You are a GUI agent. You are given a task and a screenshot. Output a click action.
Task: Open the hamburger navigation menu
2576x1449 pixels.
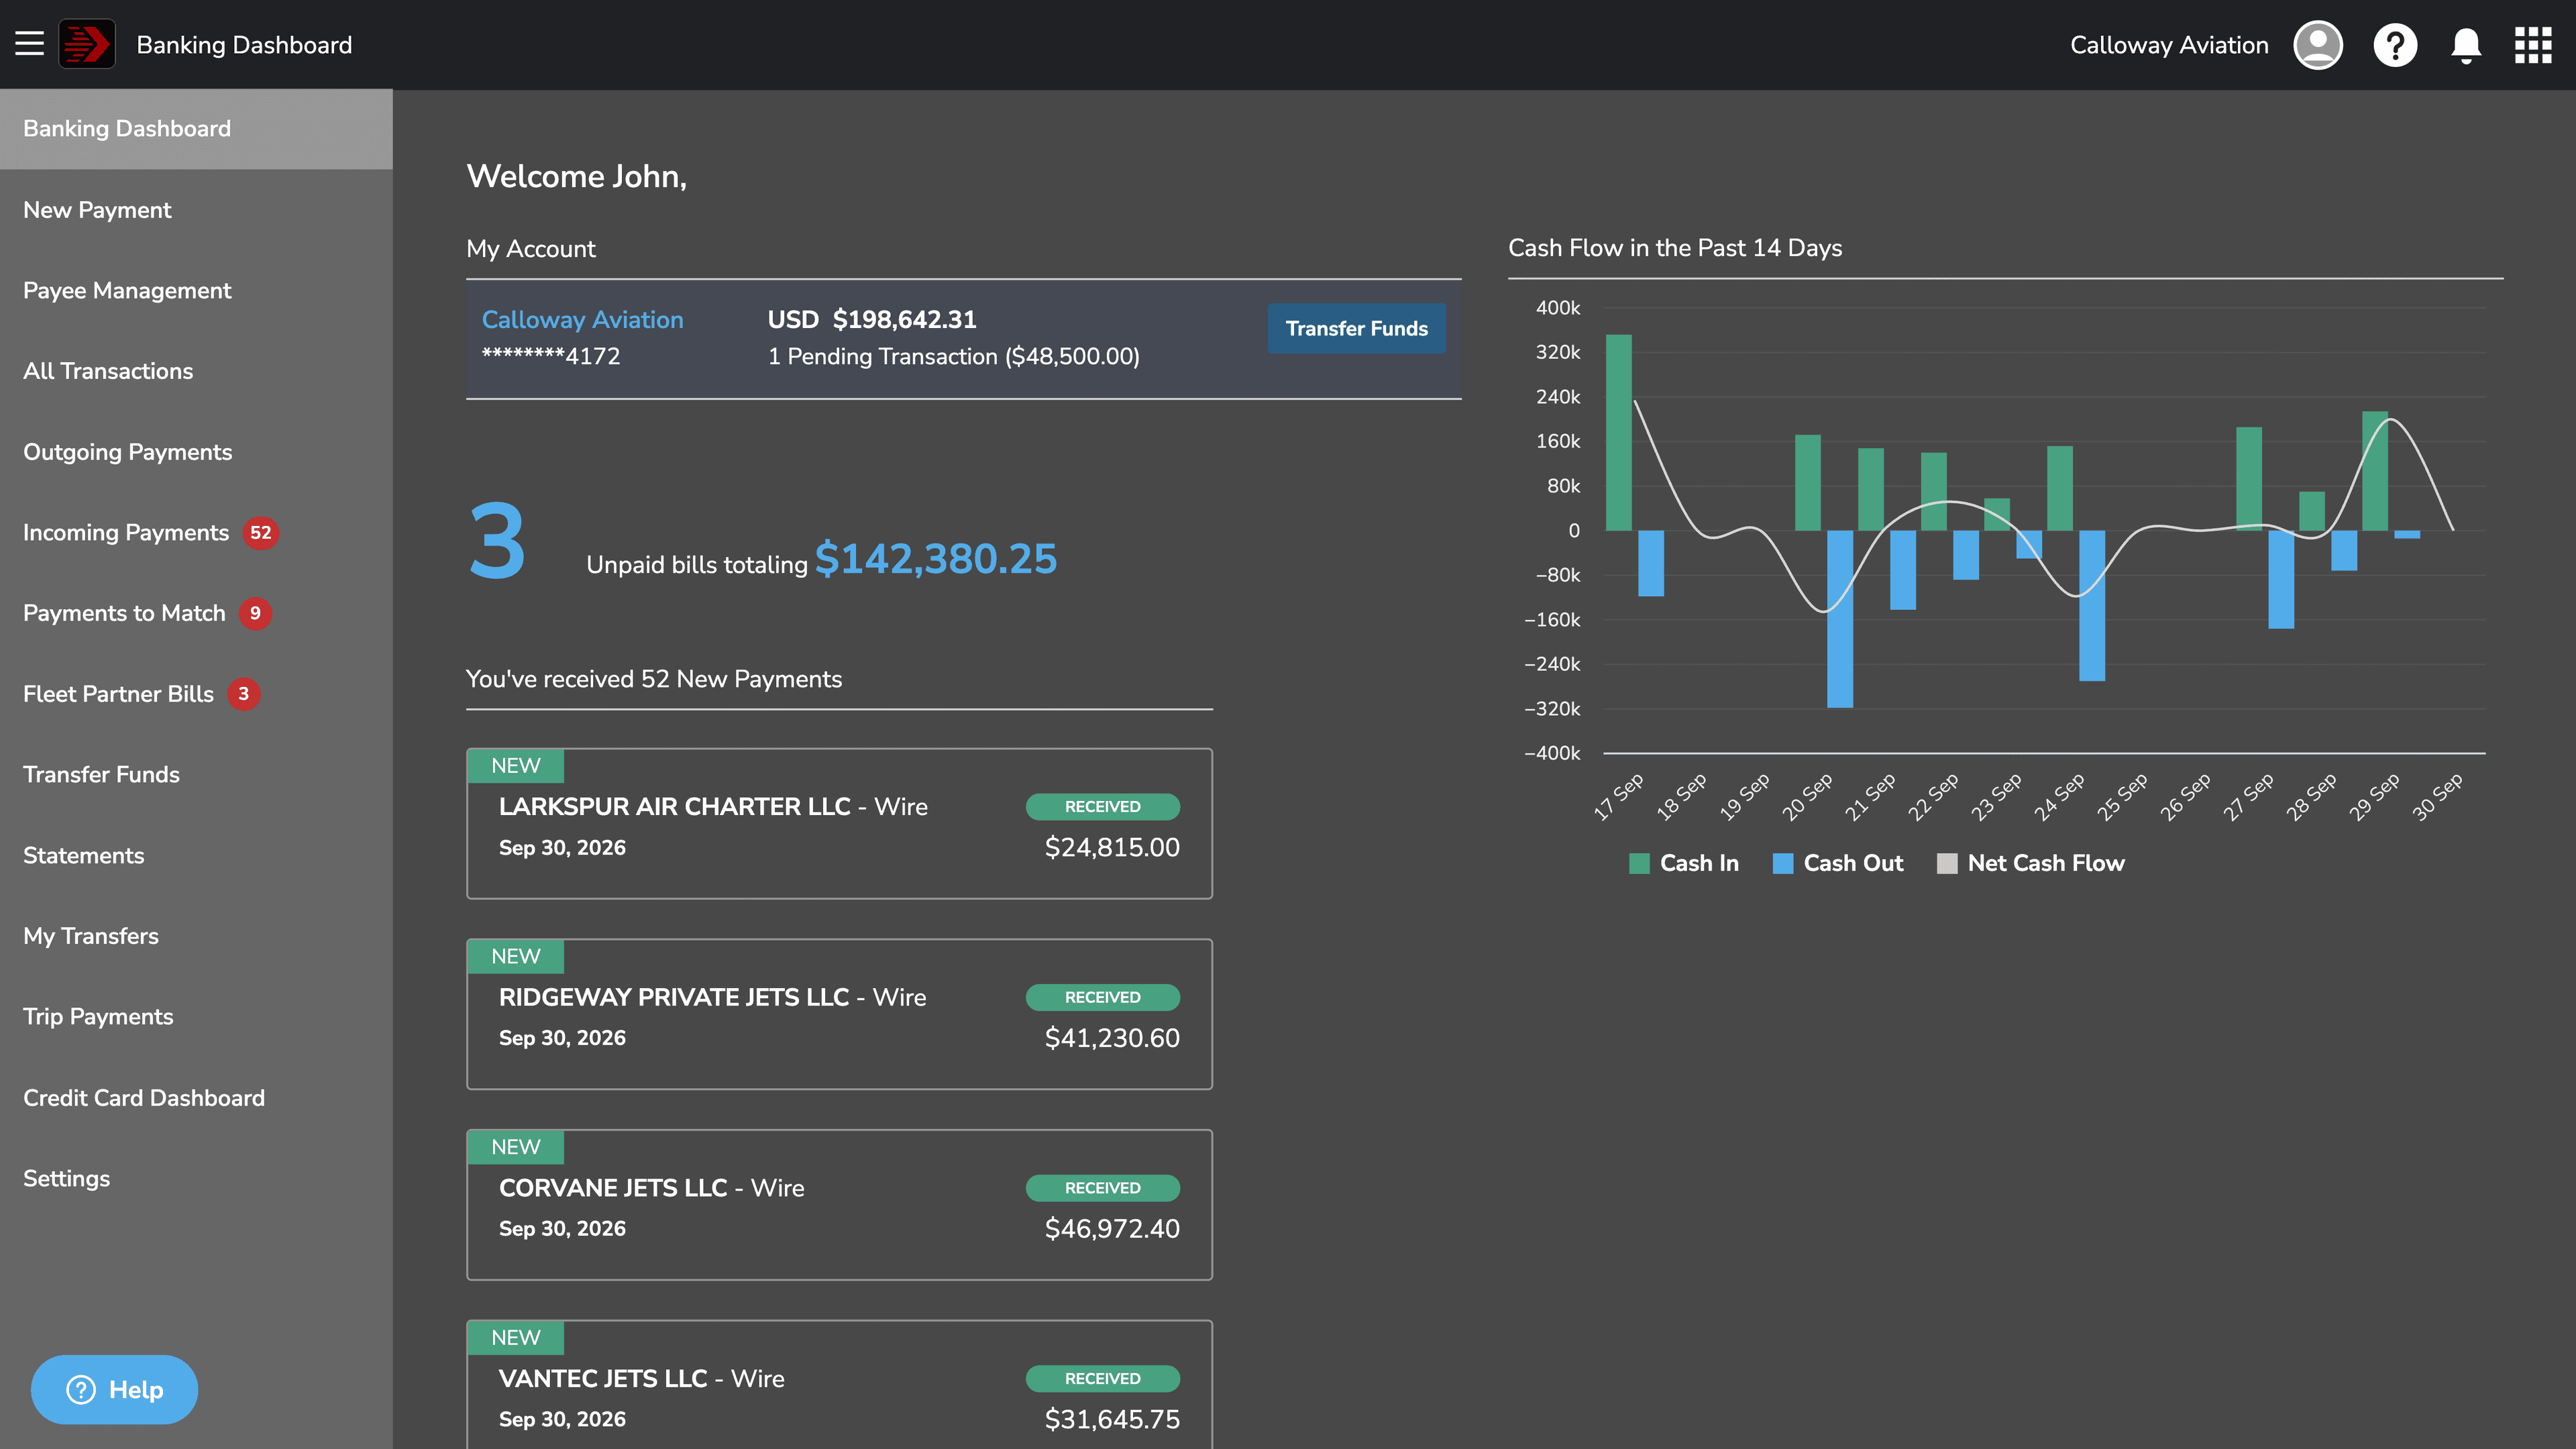pyautogui.click(x=29, y=44)
